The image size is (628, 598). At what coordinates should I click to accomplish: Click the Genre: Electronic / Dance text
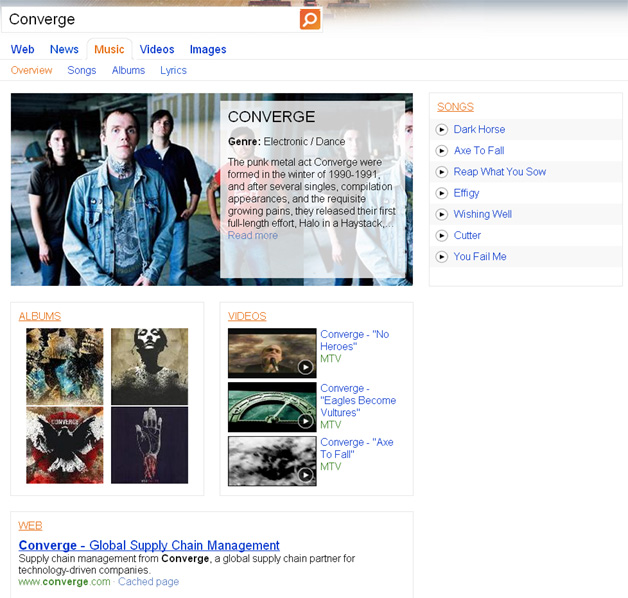point(286,141)
